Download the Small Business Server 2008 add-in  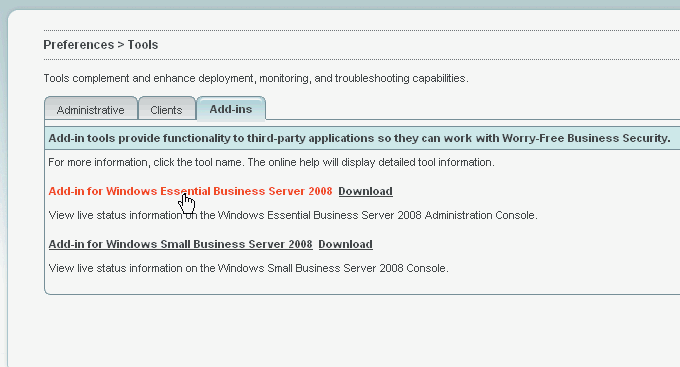345,244
